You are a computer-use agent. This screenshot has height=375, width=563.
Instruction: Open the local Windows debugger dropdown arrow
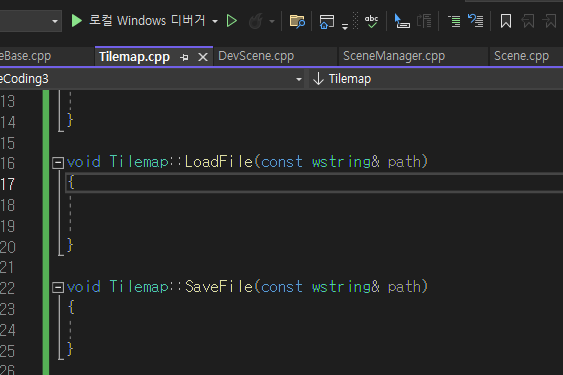pyautogui.click(x=215, y=22)
